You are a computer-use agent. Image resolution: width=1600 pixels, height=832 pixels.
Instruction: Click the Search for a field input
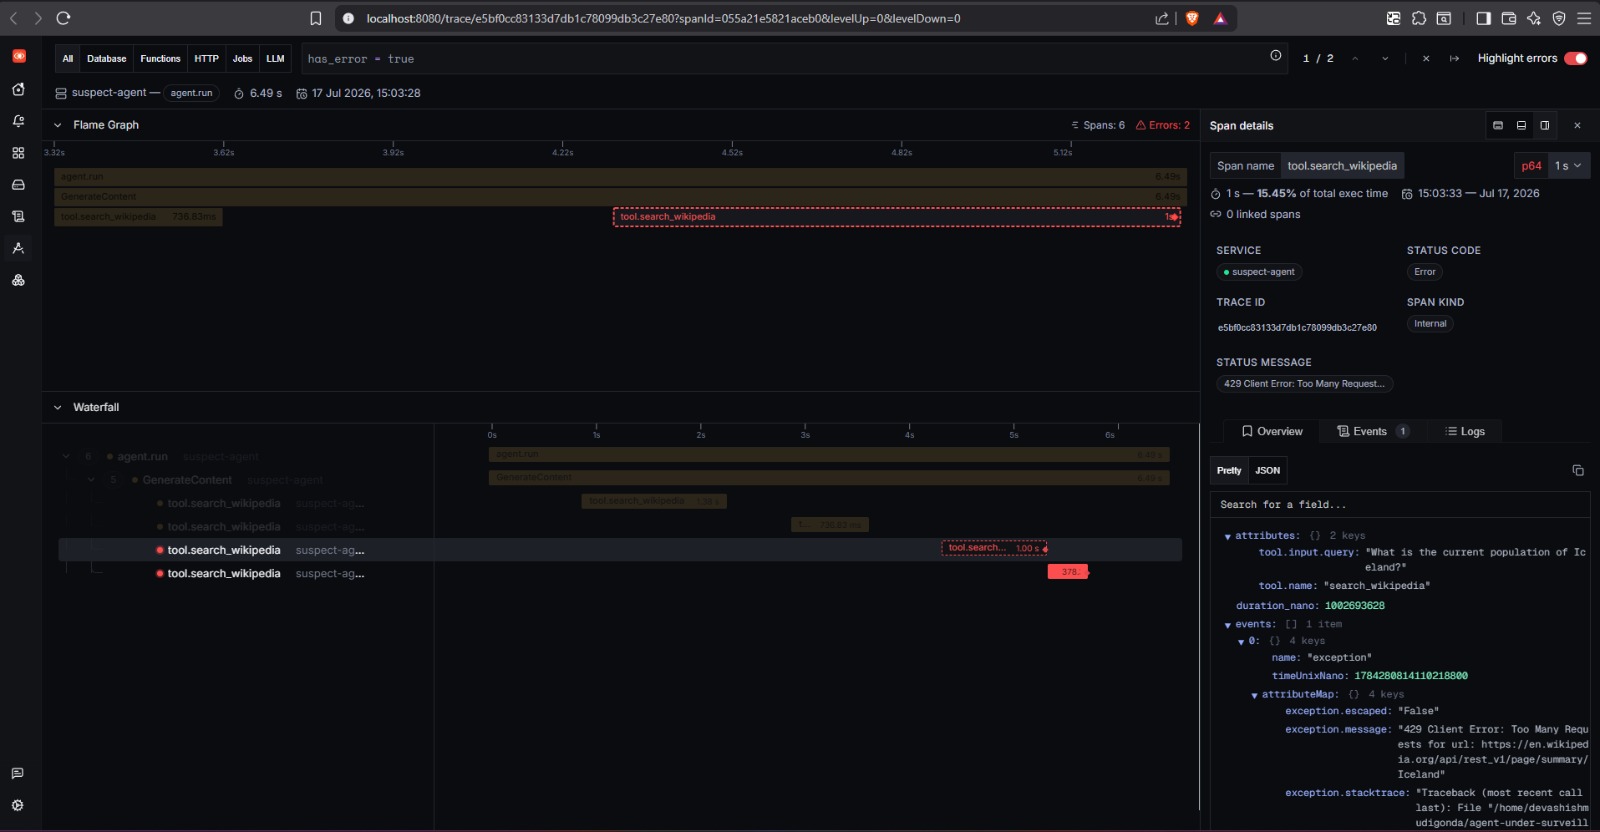pyautogui.click(x=1400, y=505)
